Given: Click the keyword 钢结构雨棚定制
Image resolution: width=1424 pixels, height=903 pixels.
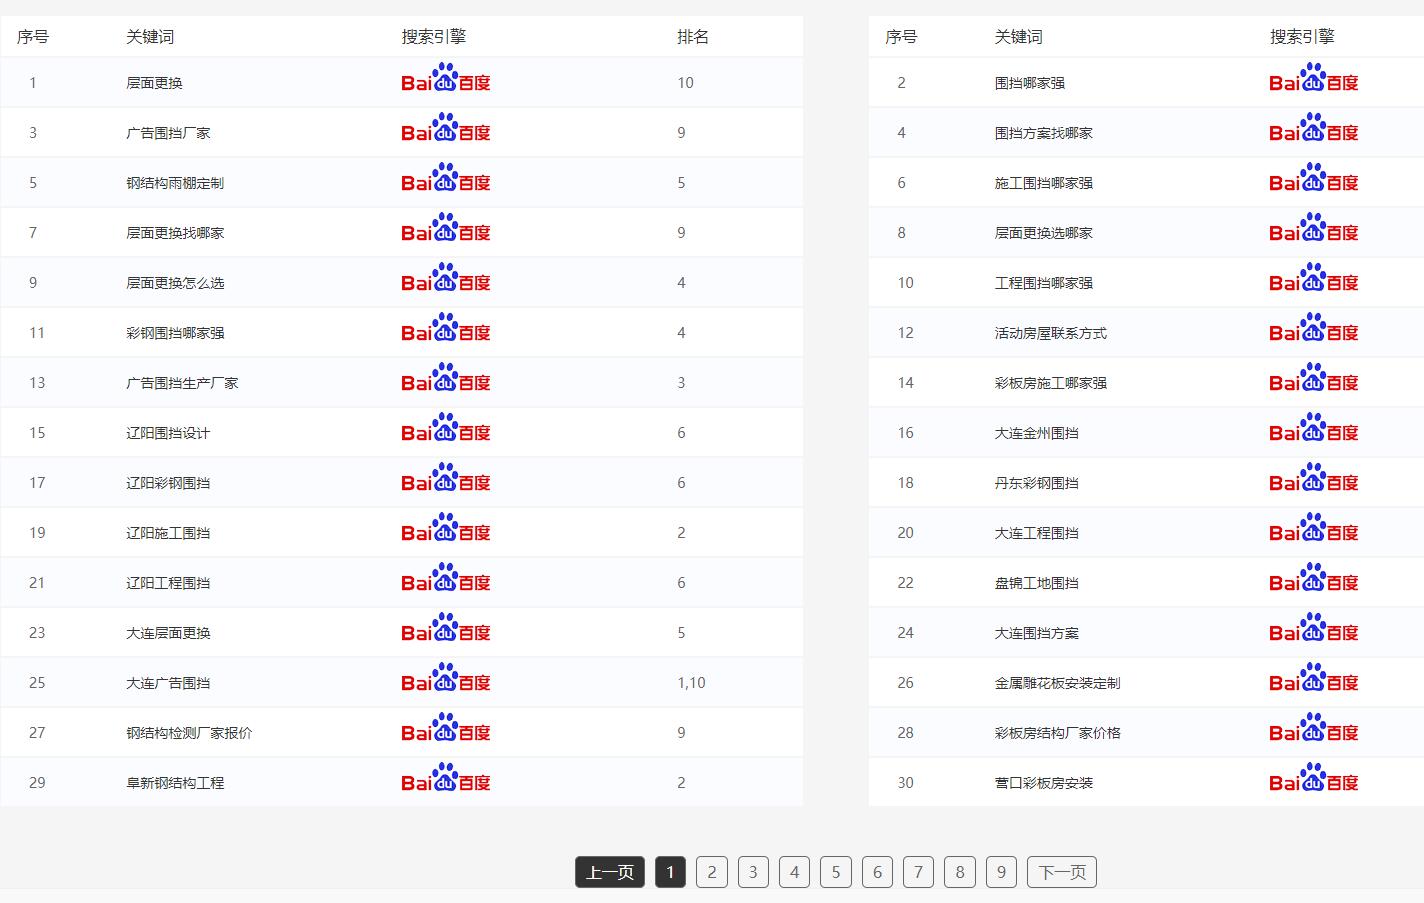Looking at the screenshot, I should (x=175, y=183).
